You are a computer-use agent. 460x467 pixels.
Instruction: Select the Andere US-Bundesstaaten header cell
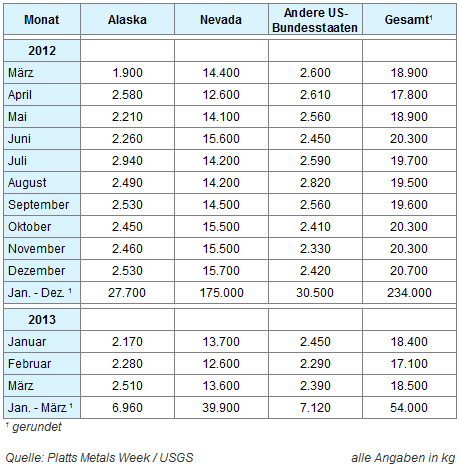point(315,19)
